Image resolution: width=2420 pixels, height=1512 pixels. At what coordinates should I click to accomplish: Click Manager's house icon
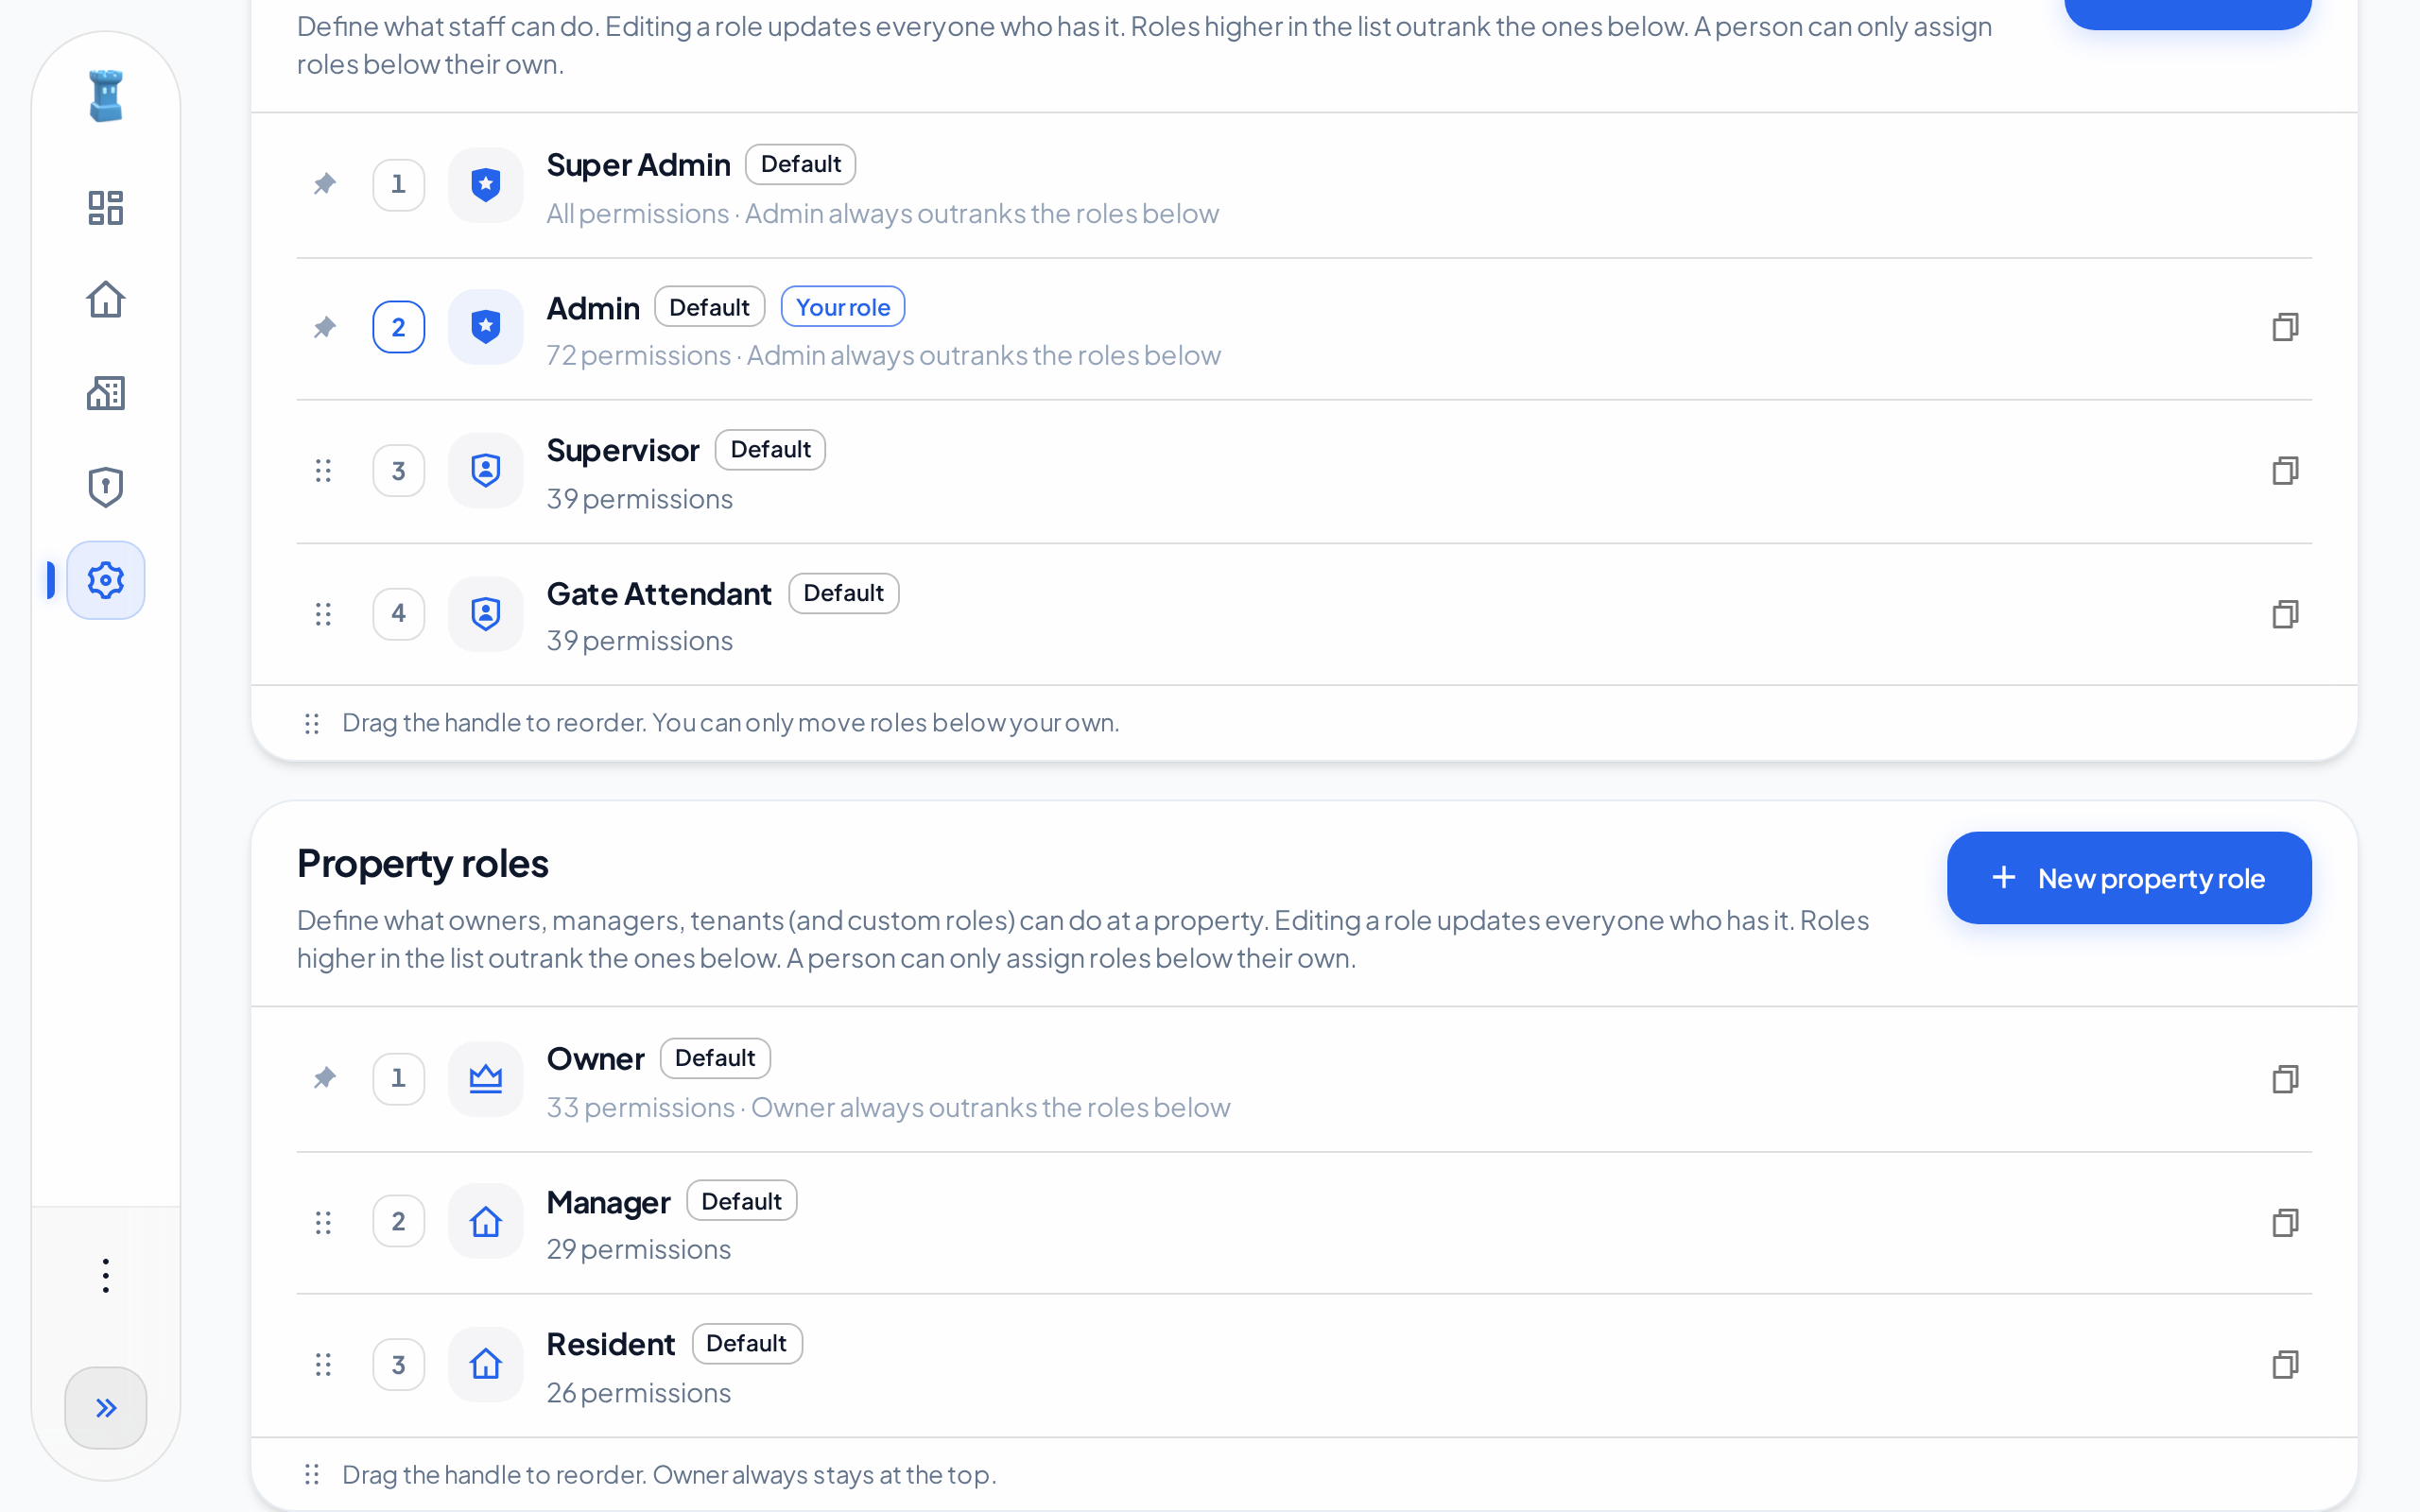pyautogui.click(x=485, y=1222)
